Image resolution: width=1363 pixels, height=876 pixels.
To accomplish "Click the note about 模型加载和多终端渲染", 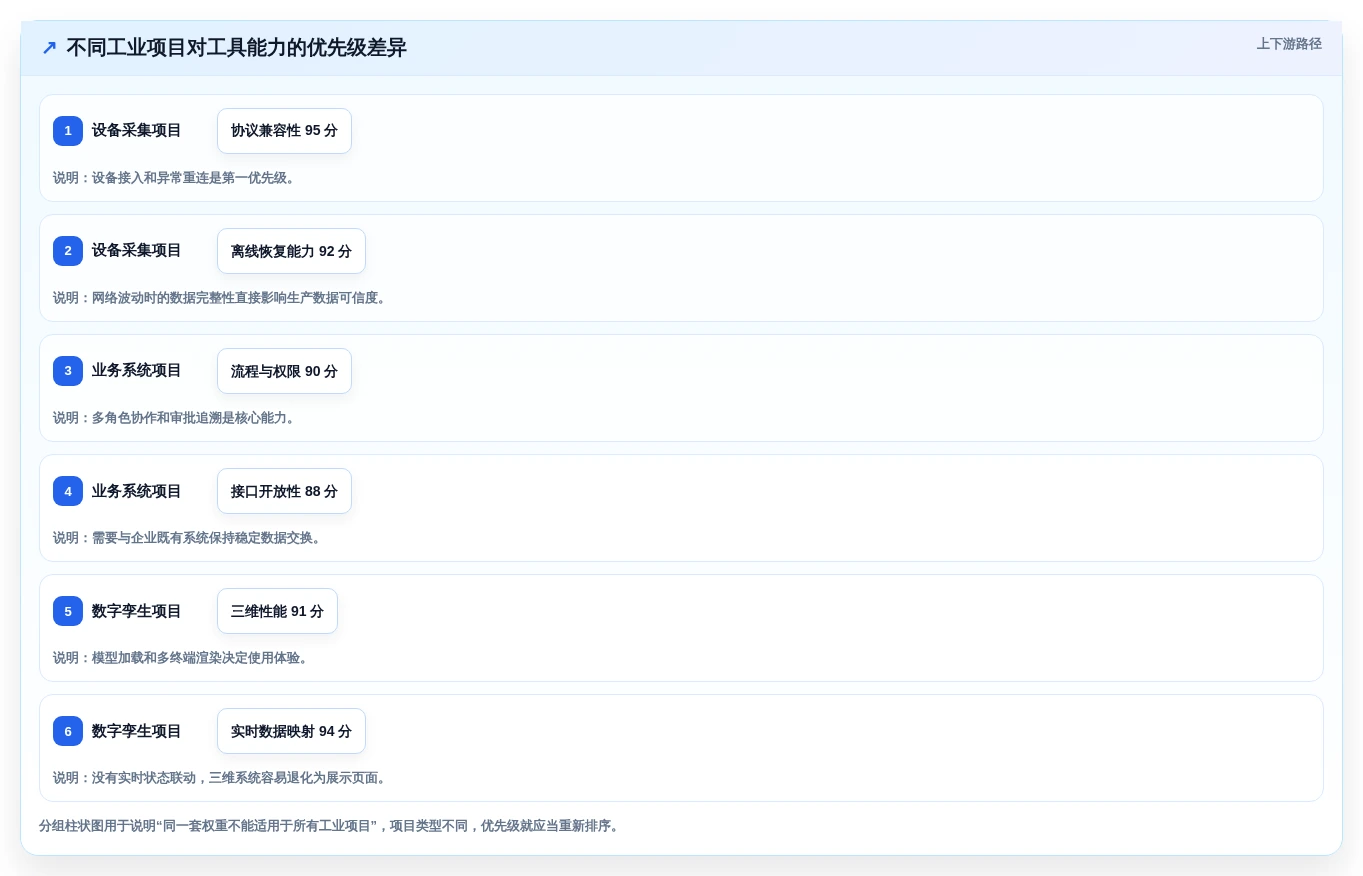I will tap(183, 658).
